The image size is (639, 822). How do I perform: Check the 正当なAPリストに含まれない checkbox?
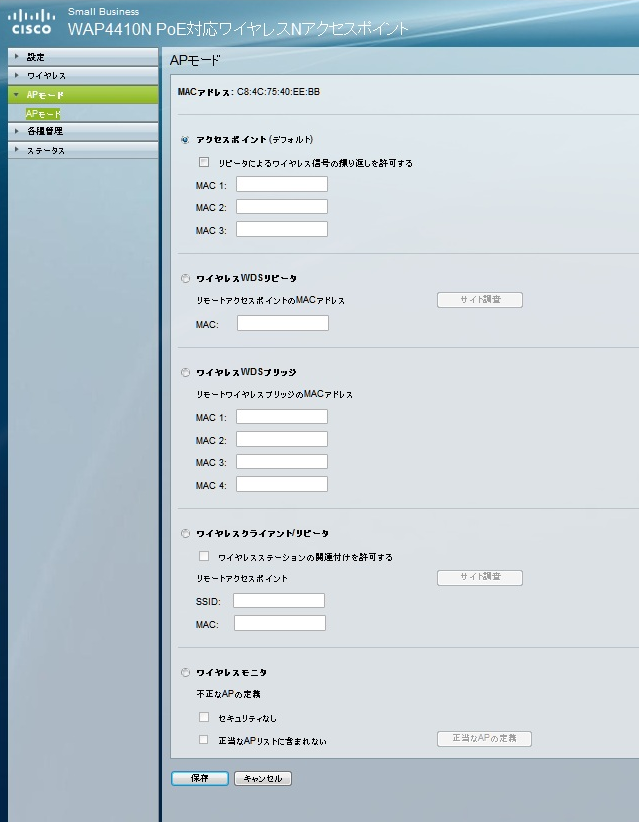pos(204,740)
